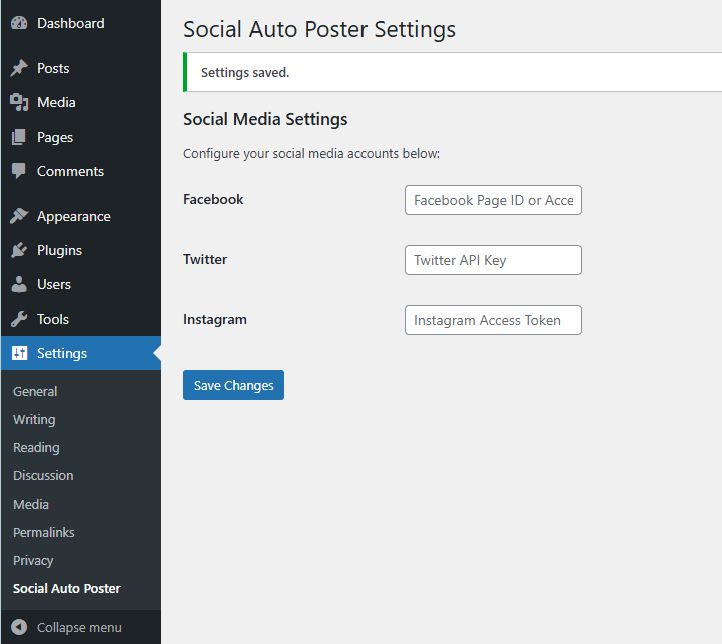Click the Pages icon in sidebar

click(x=19, y=137)
